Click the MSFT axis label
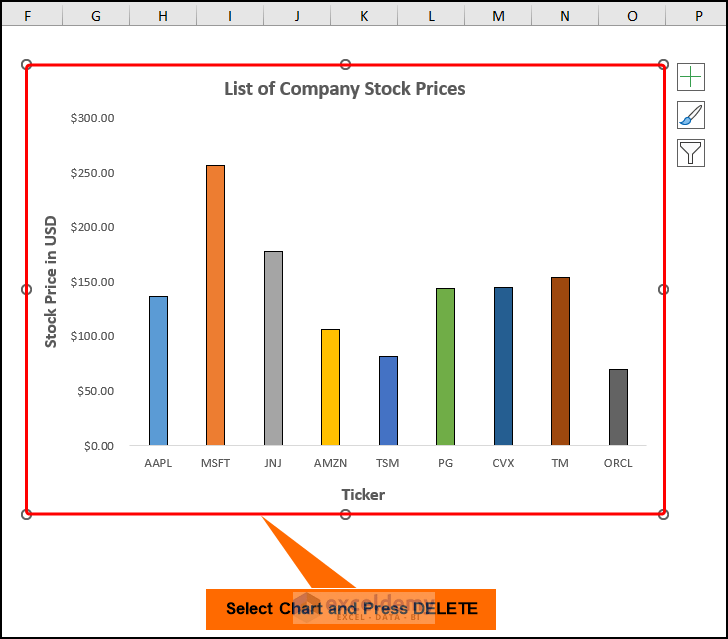Image resolution: width=728 pixels, height=639 pixels. [215, 463]
